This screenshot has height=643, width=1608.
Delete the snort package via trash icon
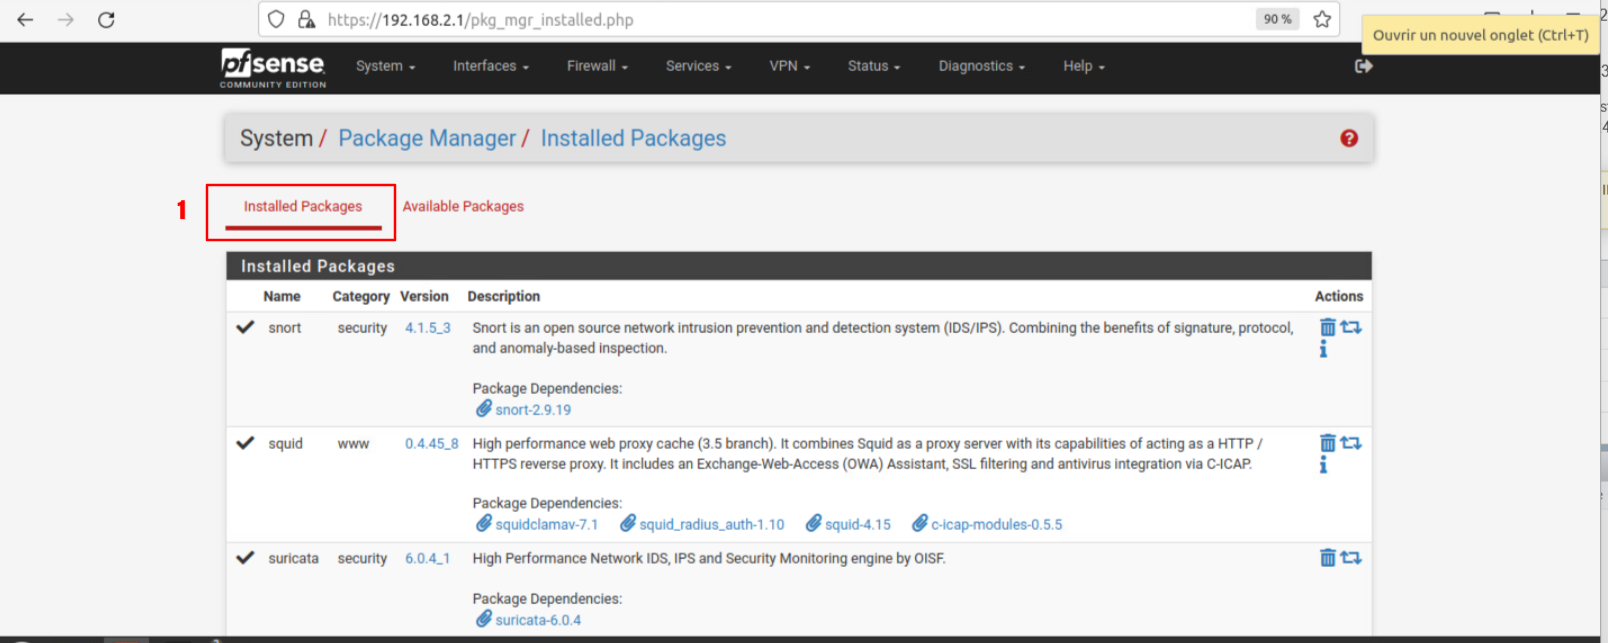coord(1327,327)
